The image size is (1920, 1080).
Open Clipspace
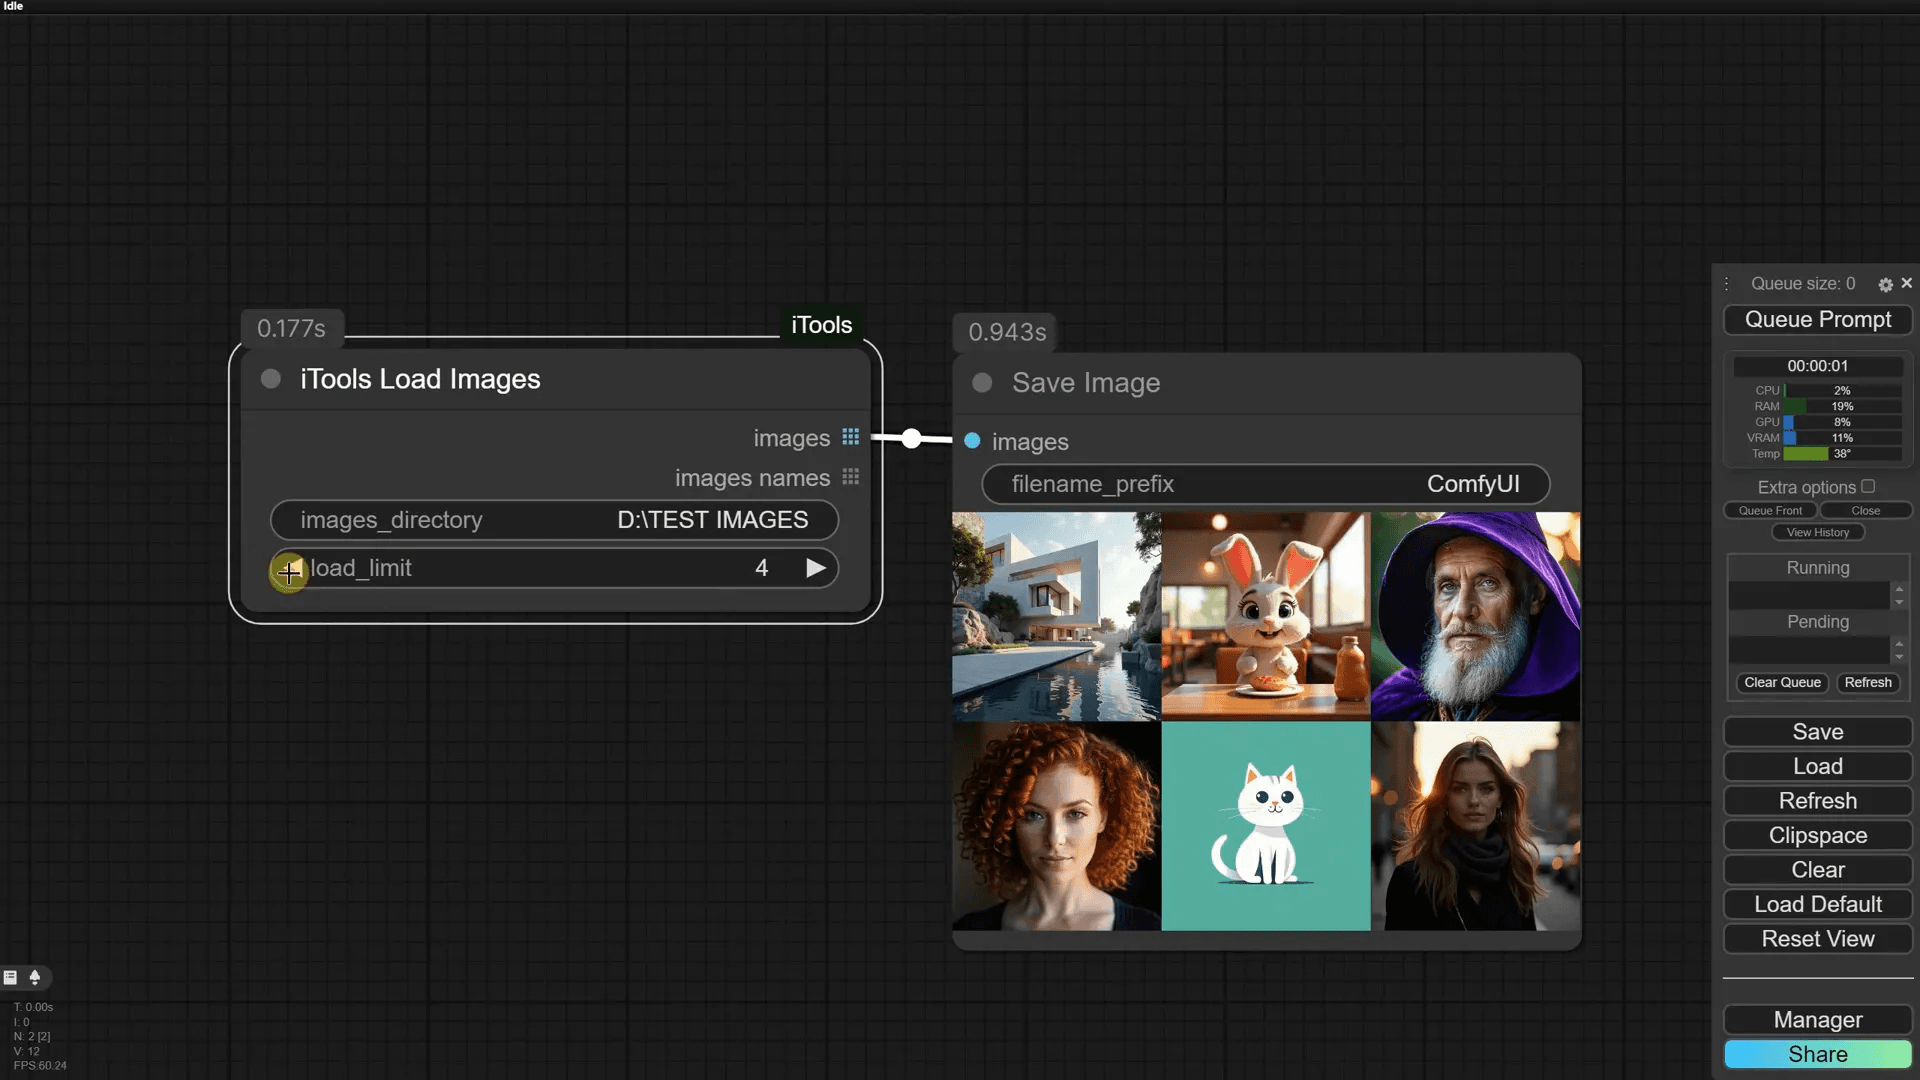(x=1818, y=836)
